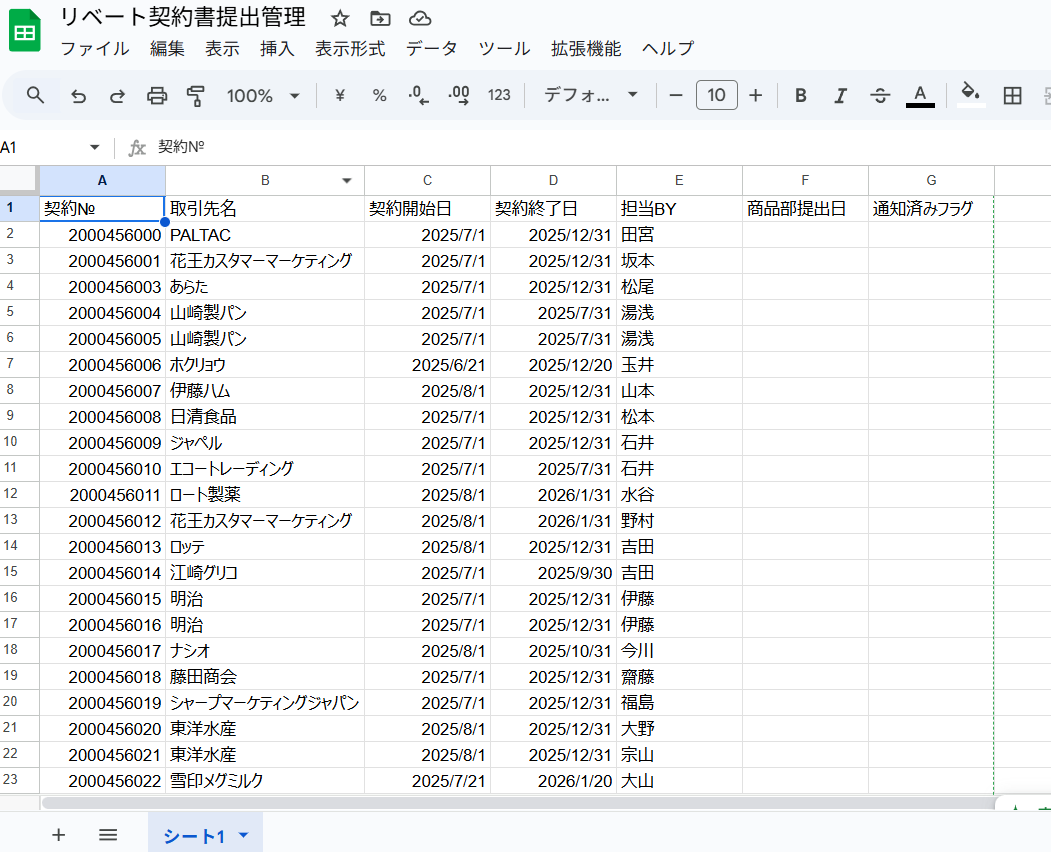Select the cell containing 雪印メグミルク
The height and width of the screenshot is (852, 1051).
click(265, 780)
